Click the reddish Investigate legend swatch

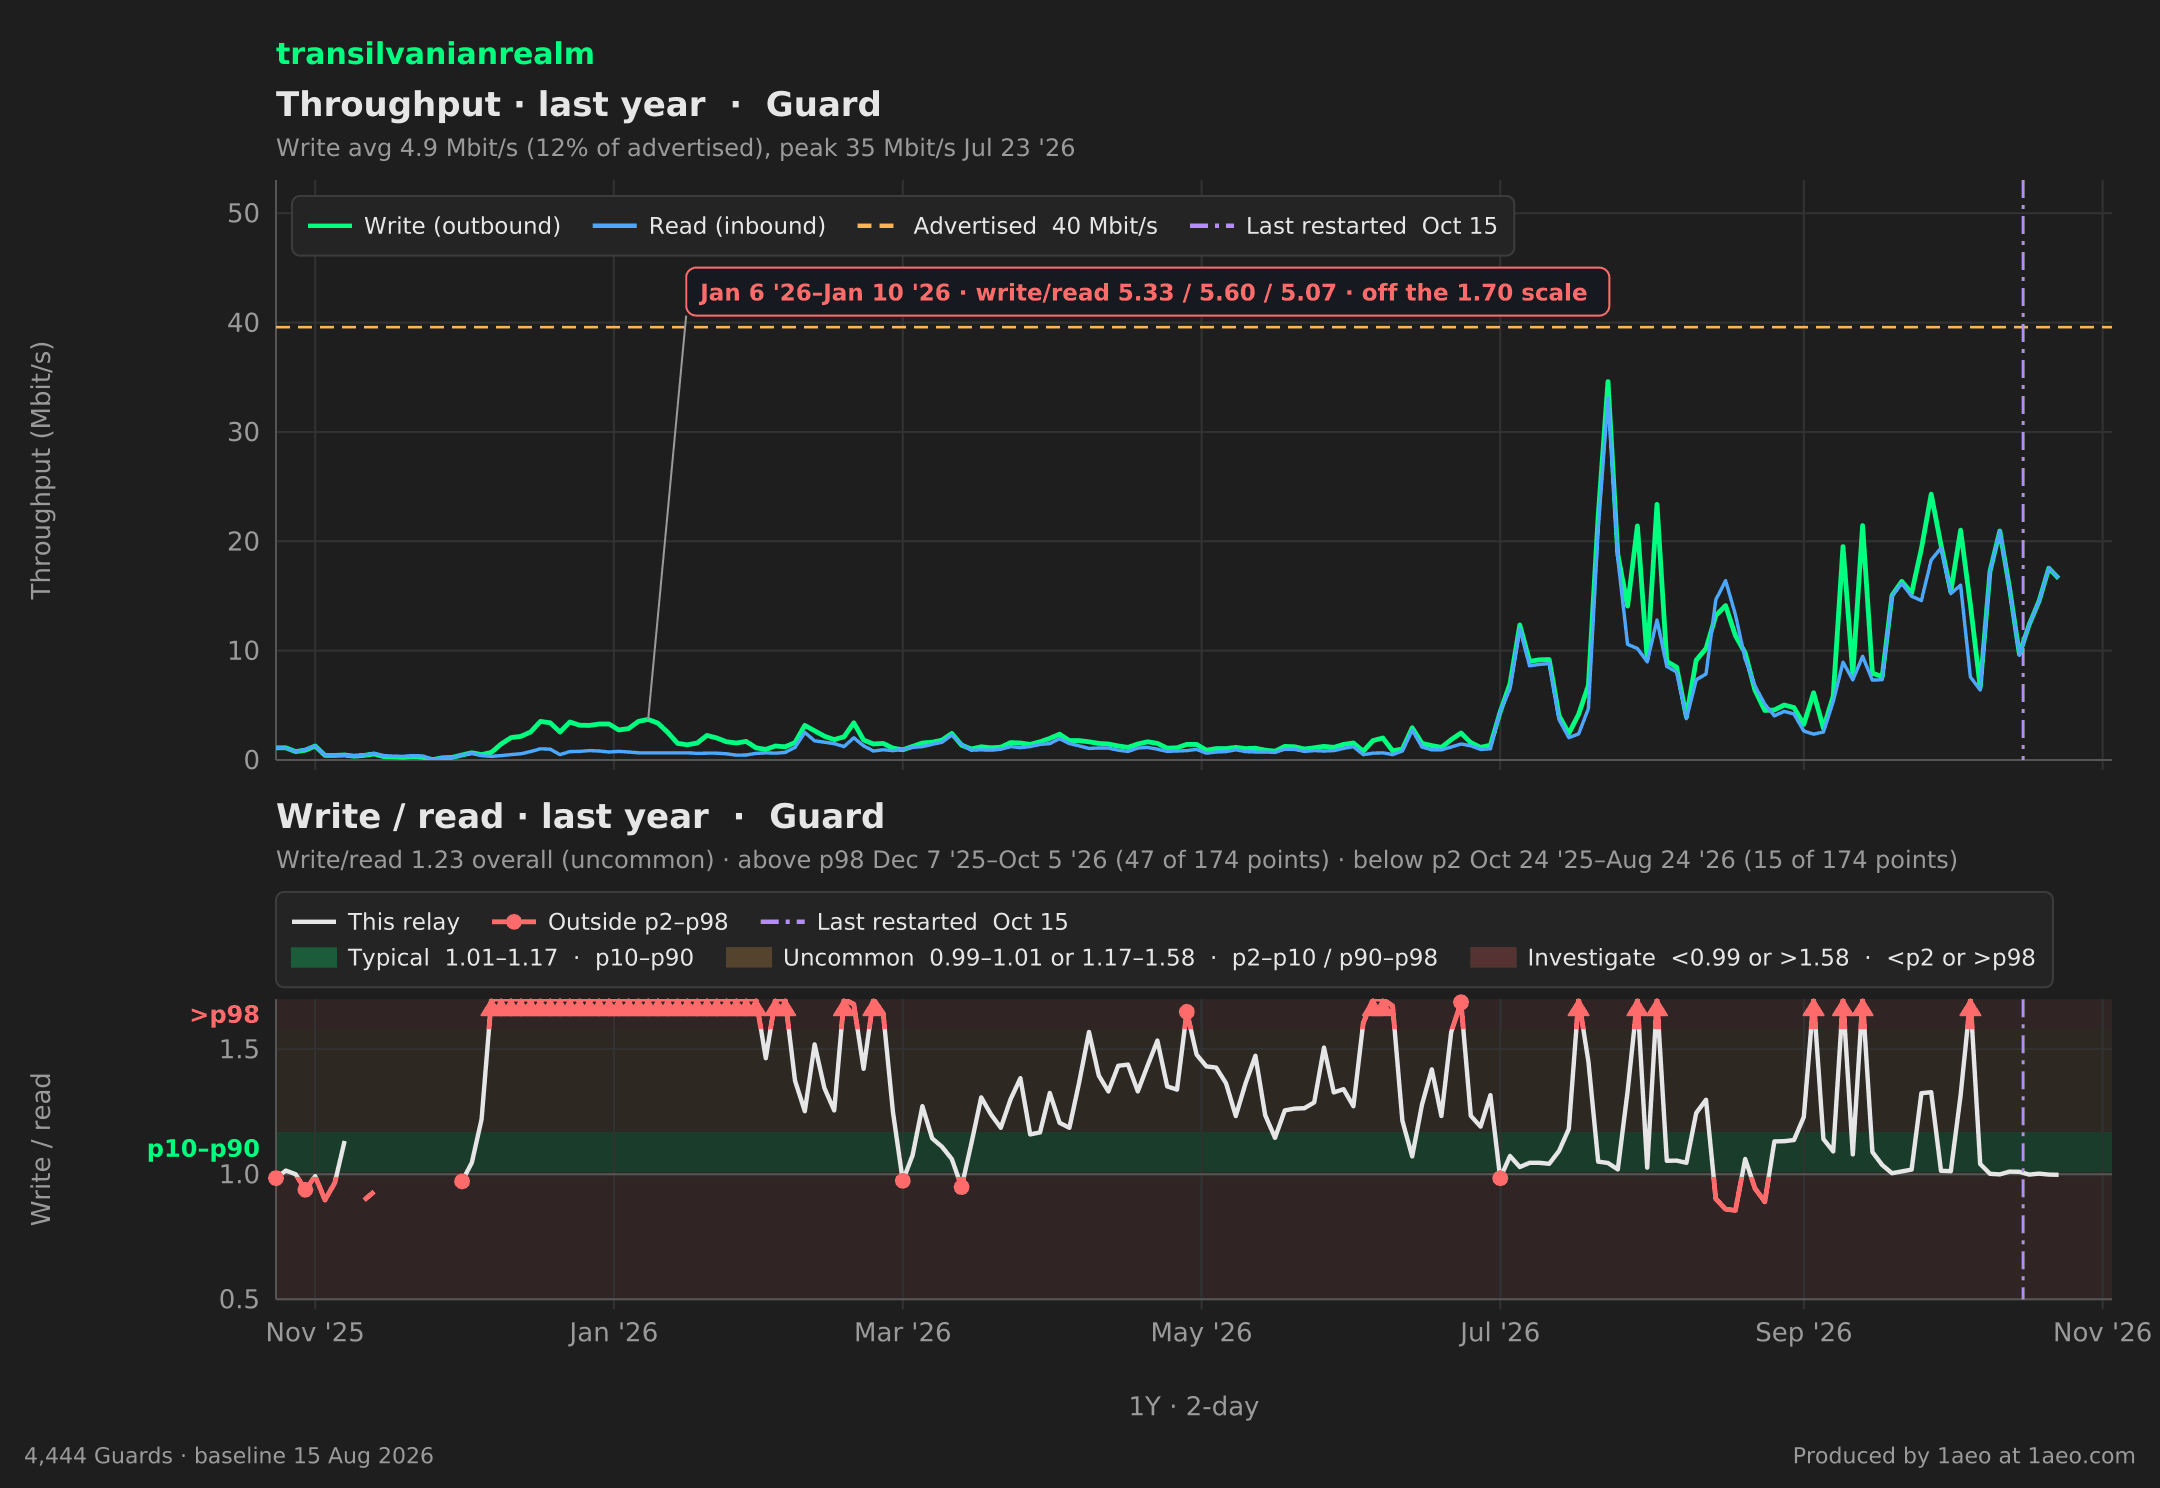click(1493, 958)
